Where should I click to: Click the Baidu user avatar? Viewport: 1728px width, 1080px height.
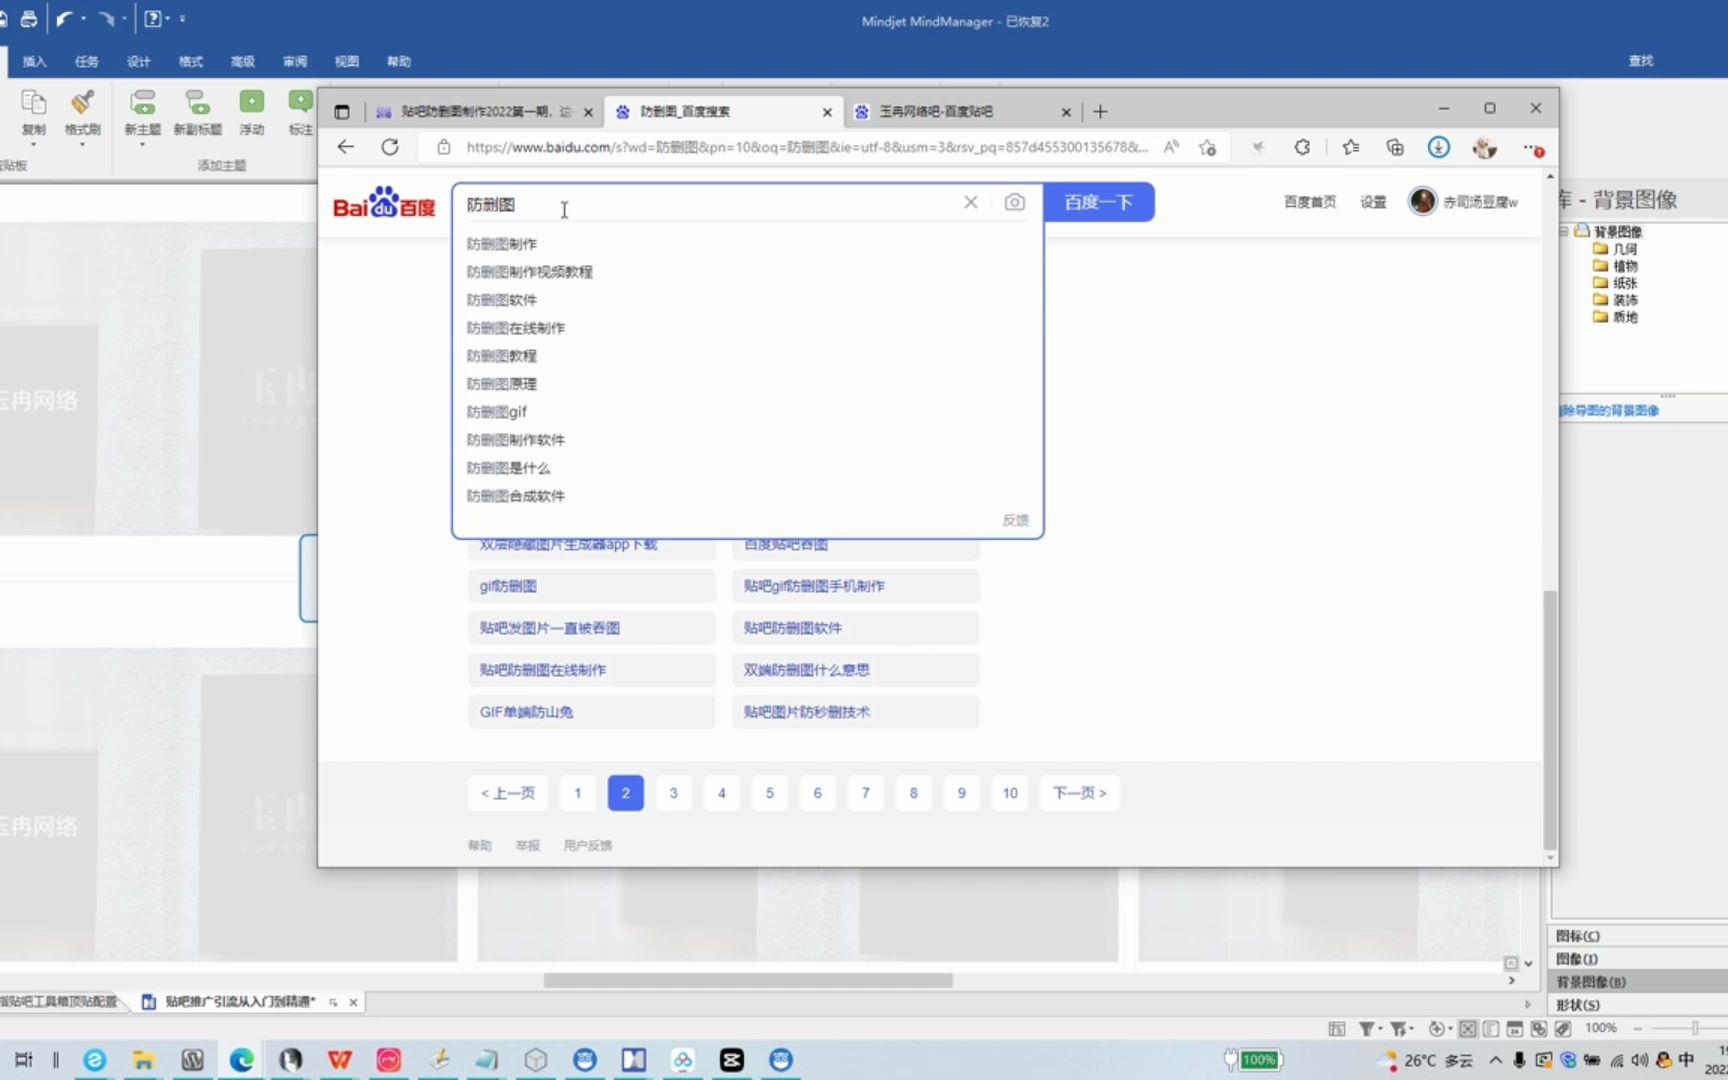click(1422, 201)
